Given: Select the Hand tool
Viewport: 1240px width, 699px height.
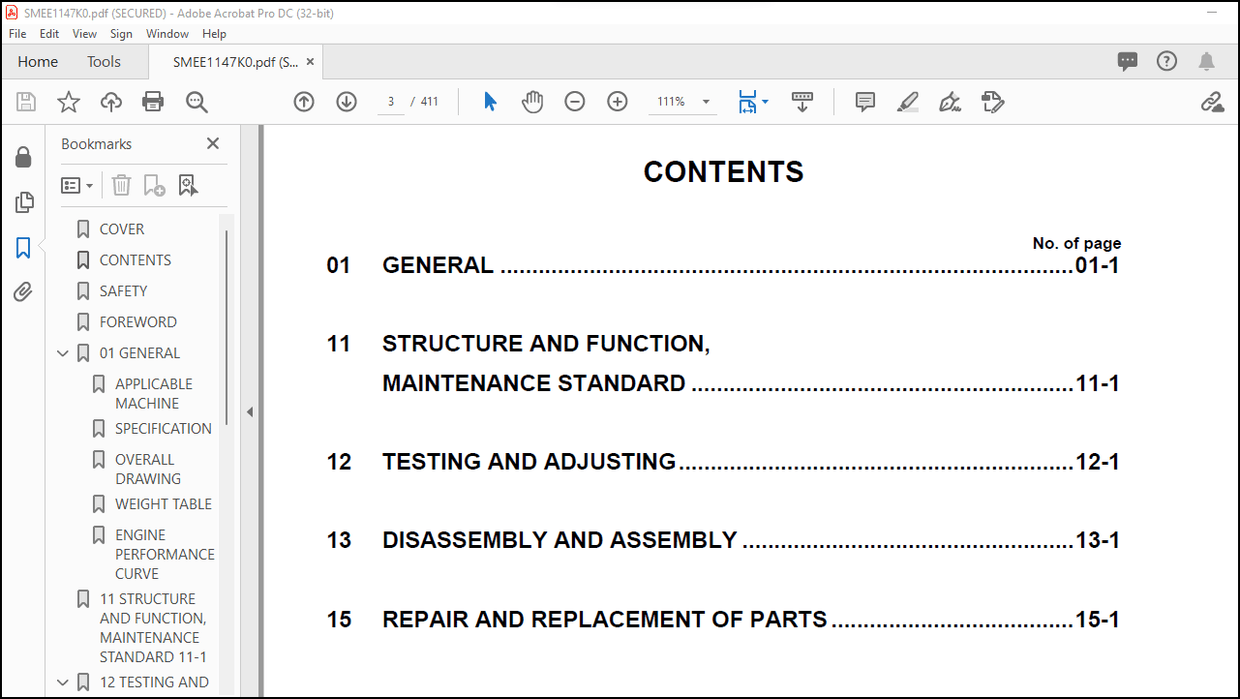Looking at the screenshot, I should click(x=533, y=101).
